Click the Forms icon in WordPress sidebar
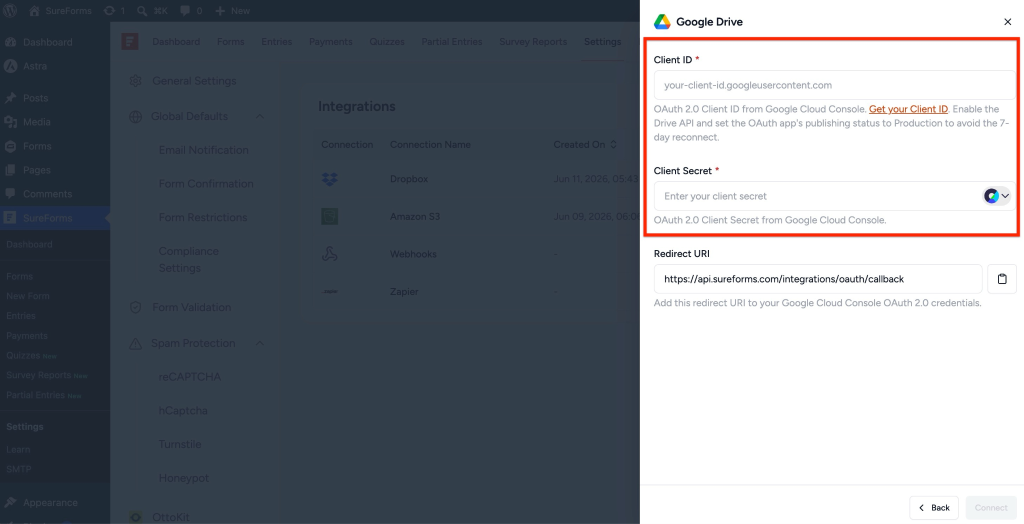Image resolution: width=1024 pixels, height=524 pixels. tap(10, 146)
